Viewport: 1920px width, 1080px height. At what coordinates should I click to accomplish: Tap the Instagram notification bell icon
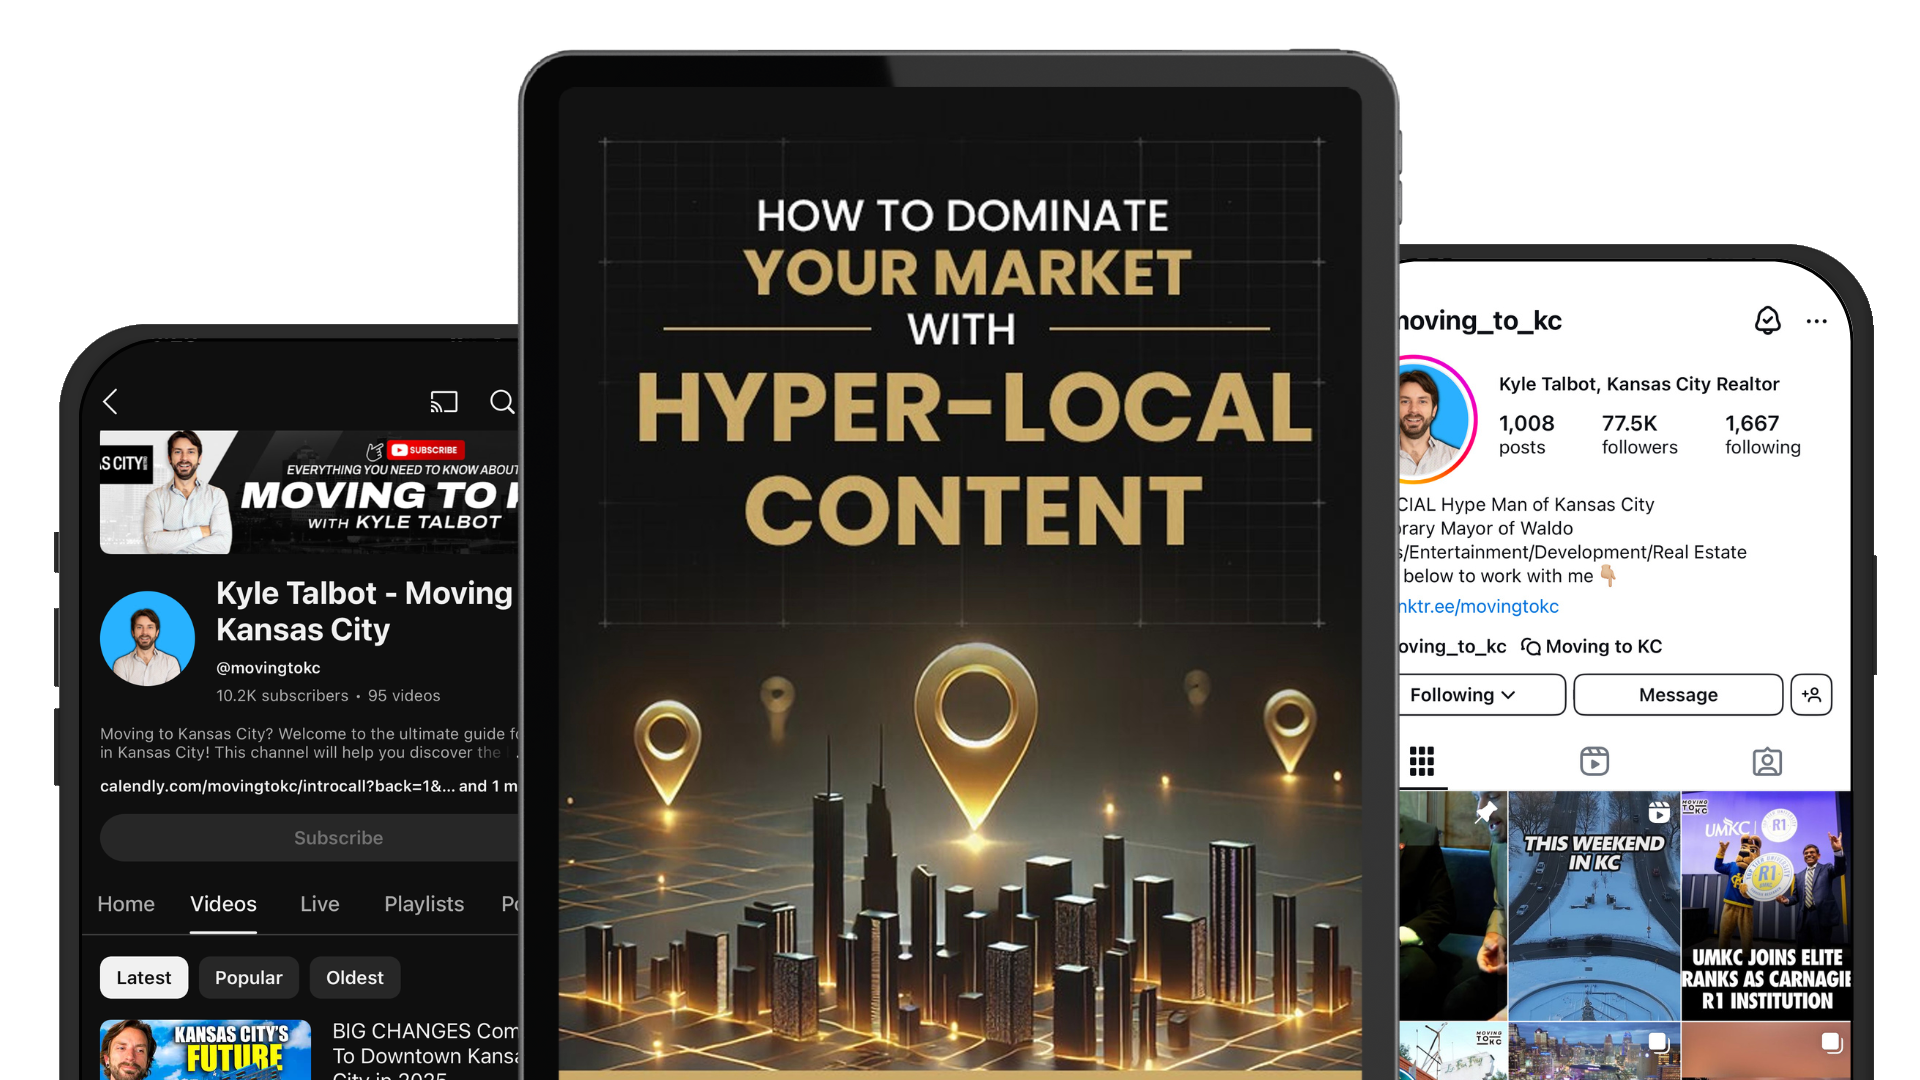click(x=1767, y=321)
